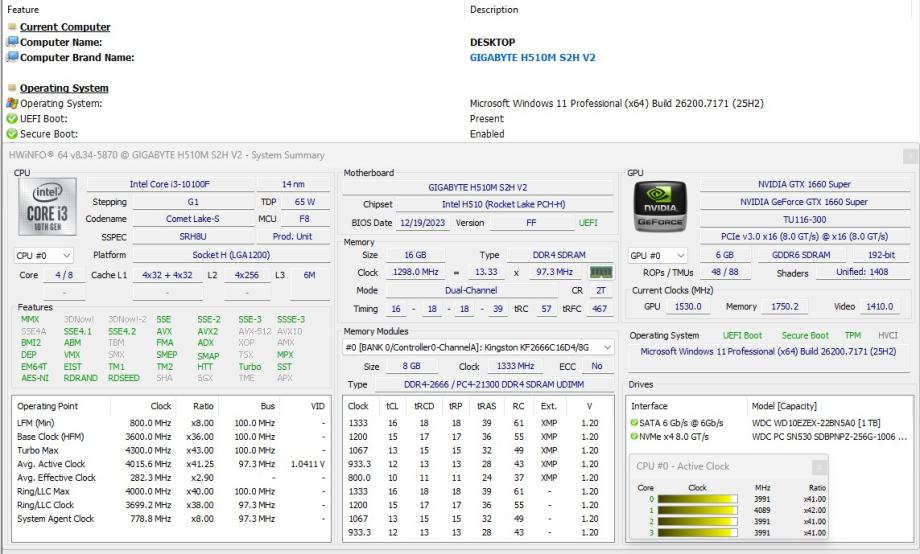Click the Computer Name monitor icon
The height and width of the screenshot is (554, 920).
click(12, 42)
